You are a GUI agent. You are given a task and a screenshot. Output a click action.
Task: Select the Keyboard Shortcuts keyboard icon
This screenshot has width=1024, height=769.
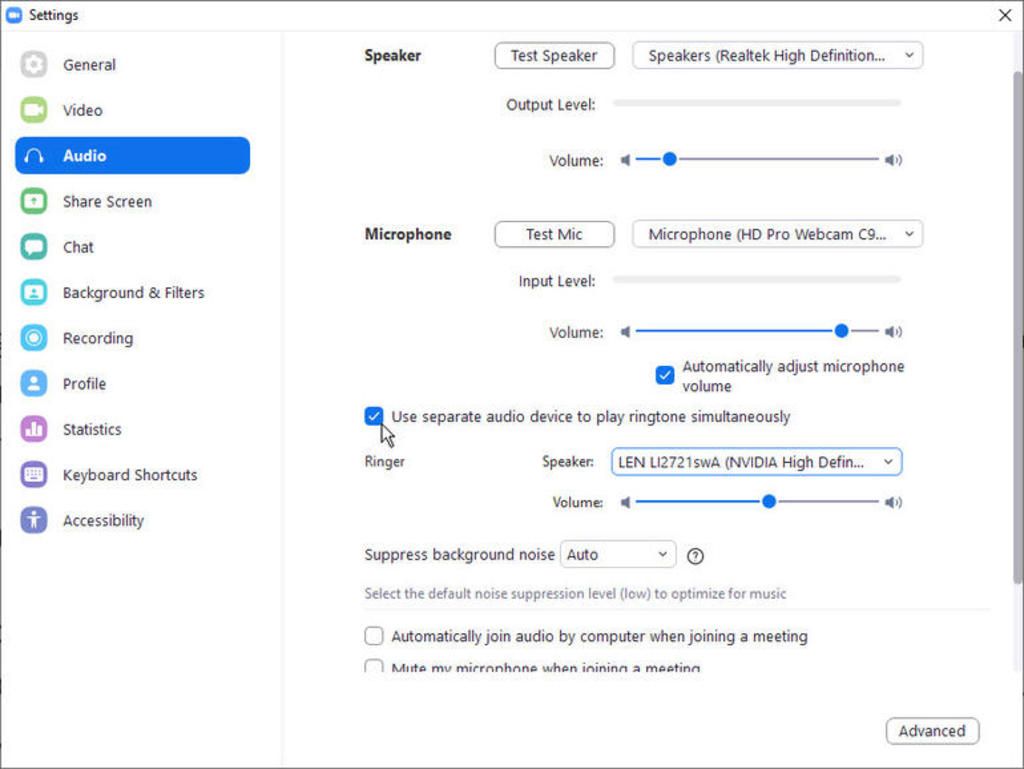point(33,475)
